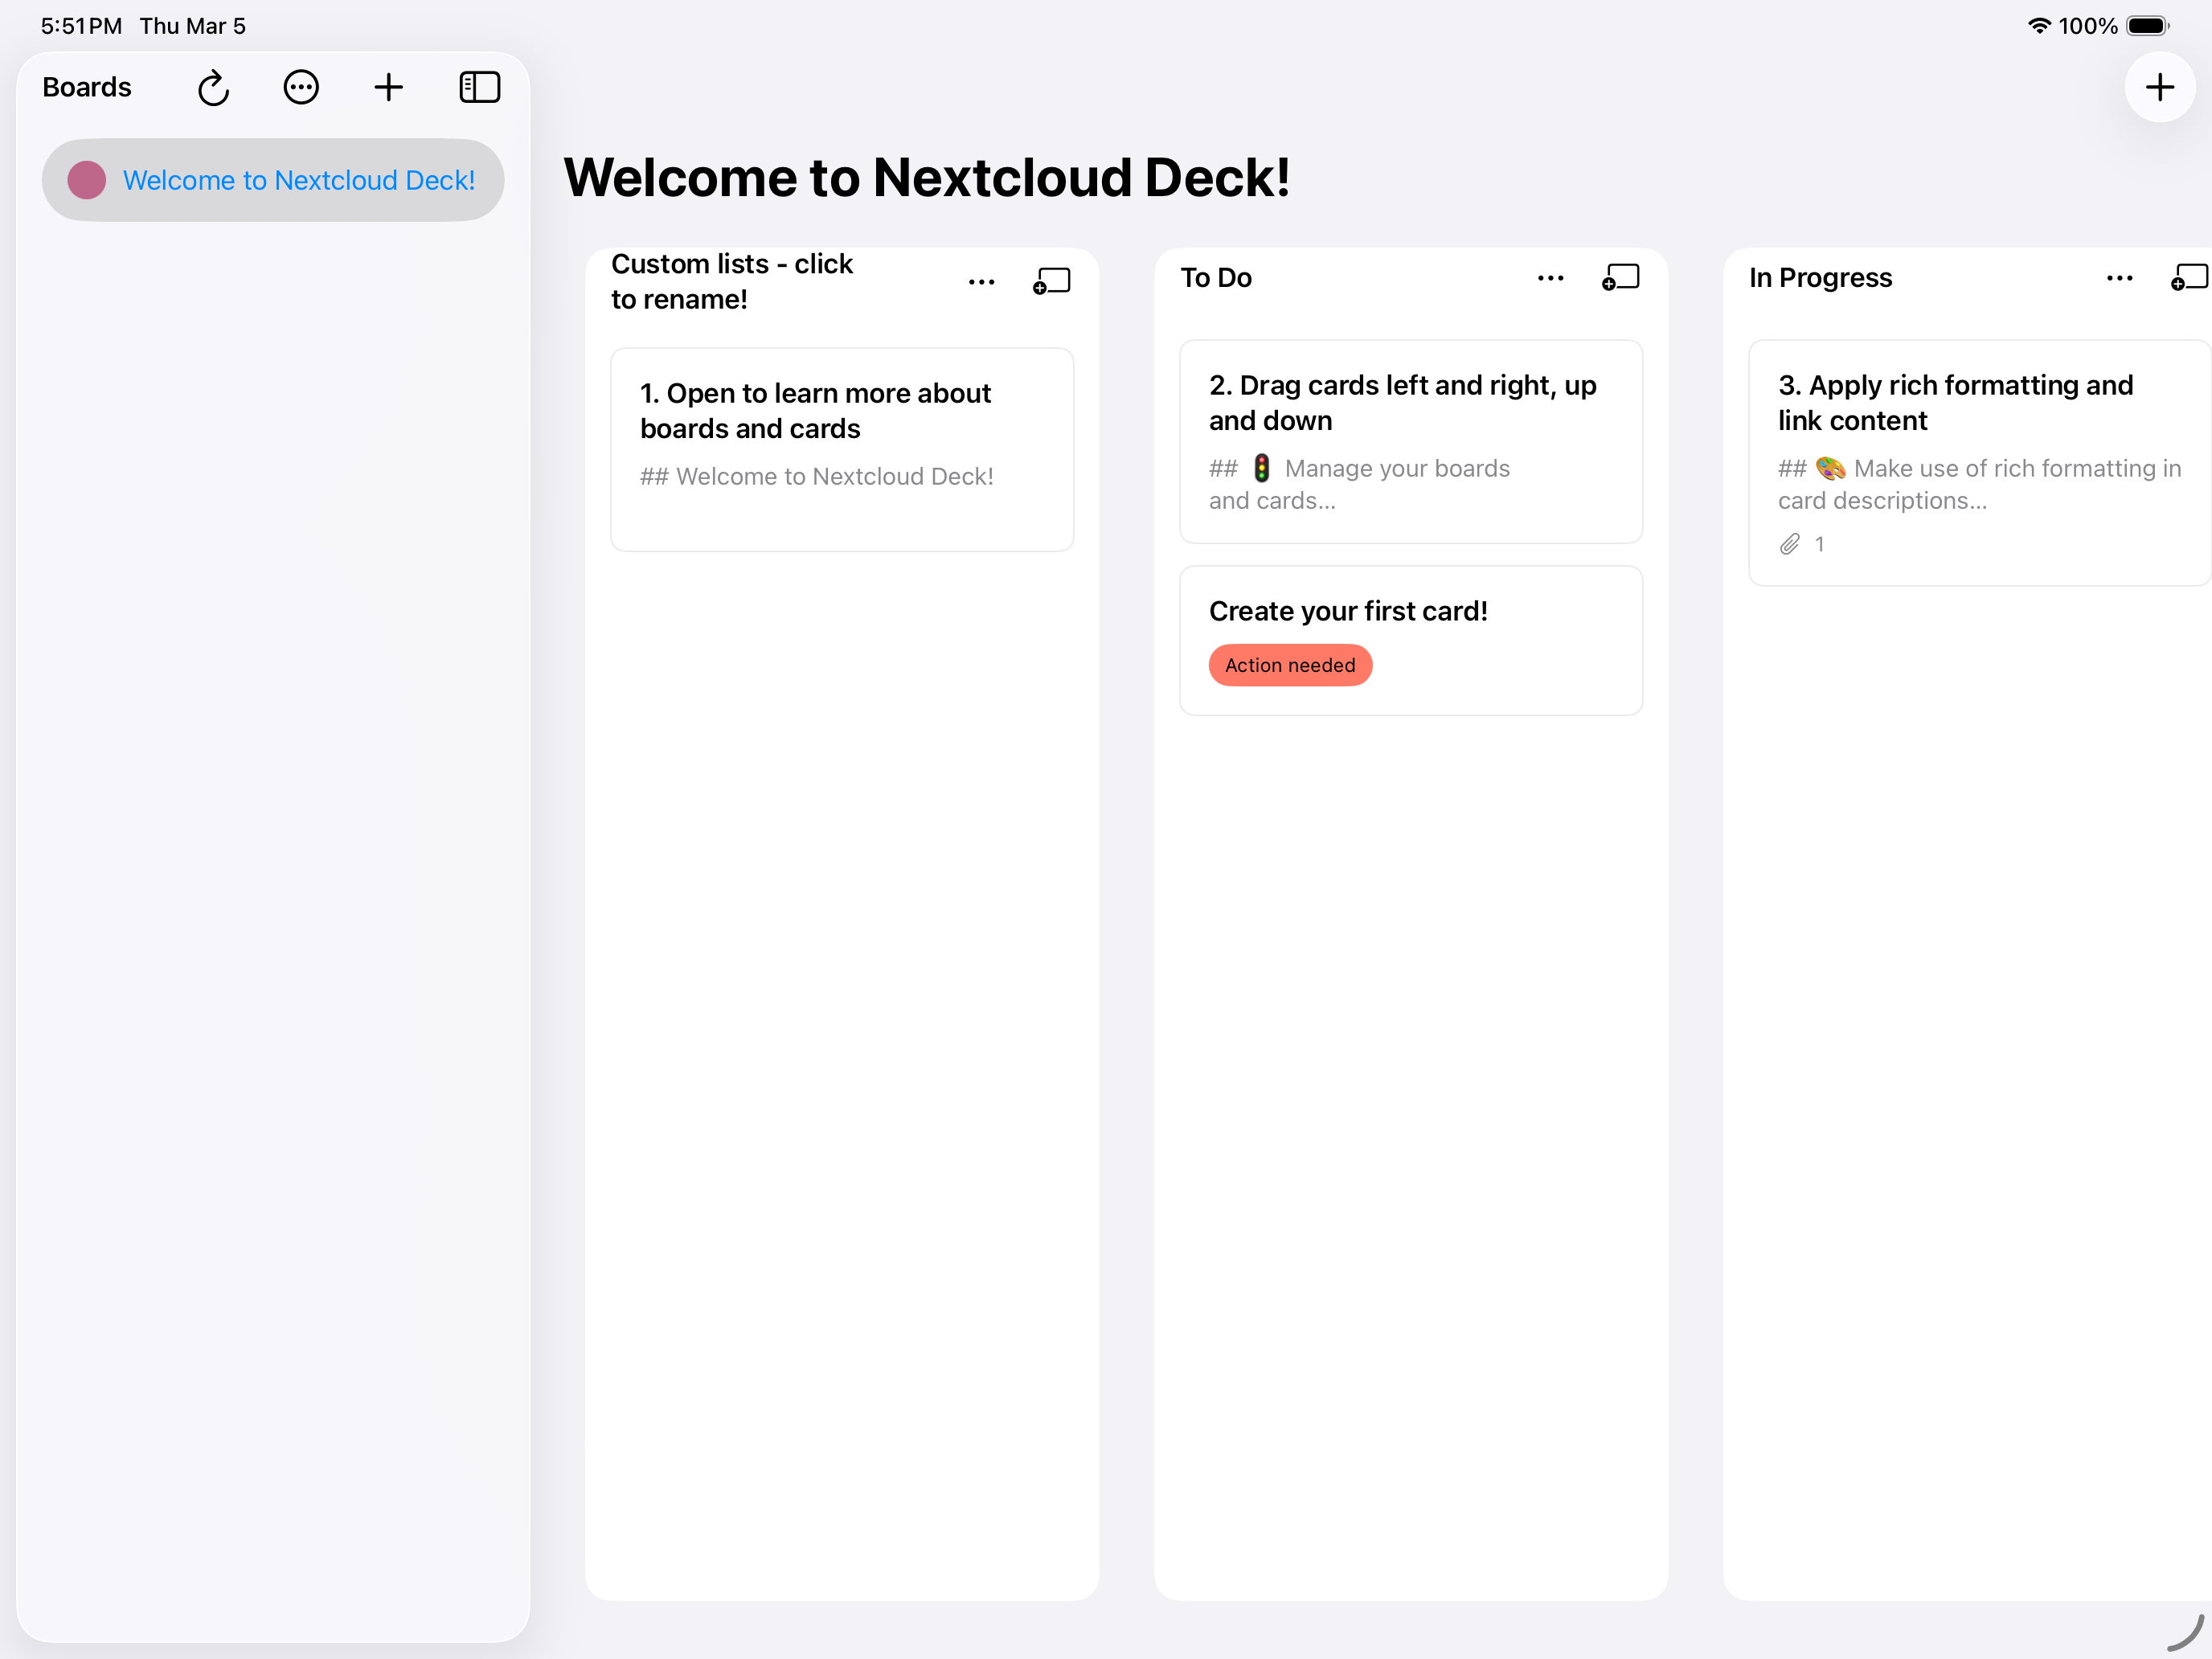Viewport: 2212px width, 1659px height.
Task: Toggle the sidebar visibility icon
Action: tap(479, 88)
